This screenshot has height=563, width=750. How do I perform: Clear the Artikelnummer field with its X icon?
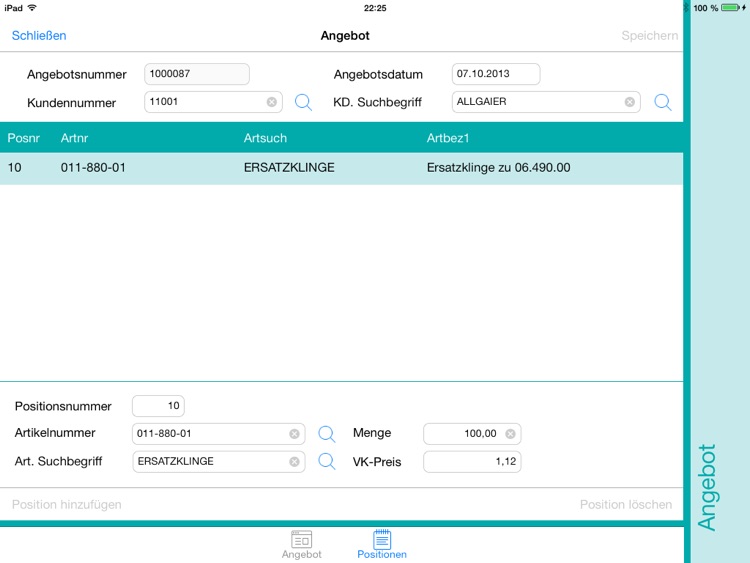294,434
